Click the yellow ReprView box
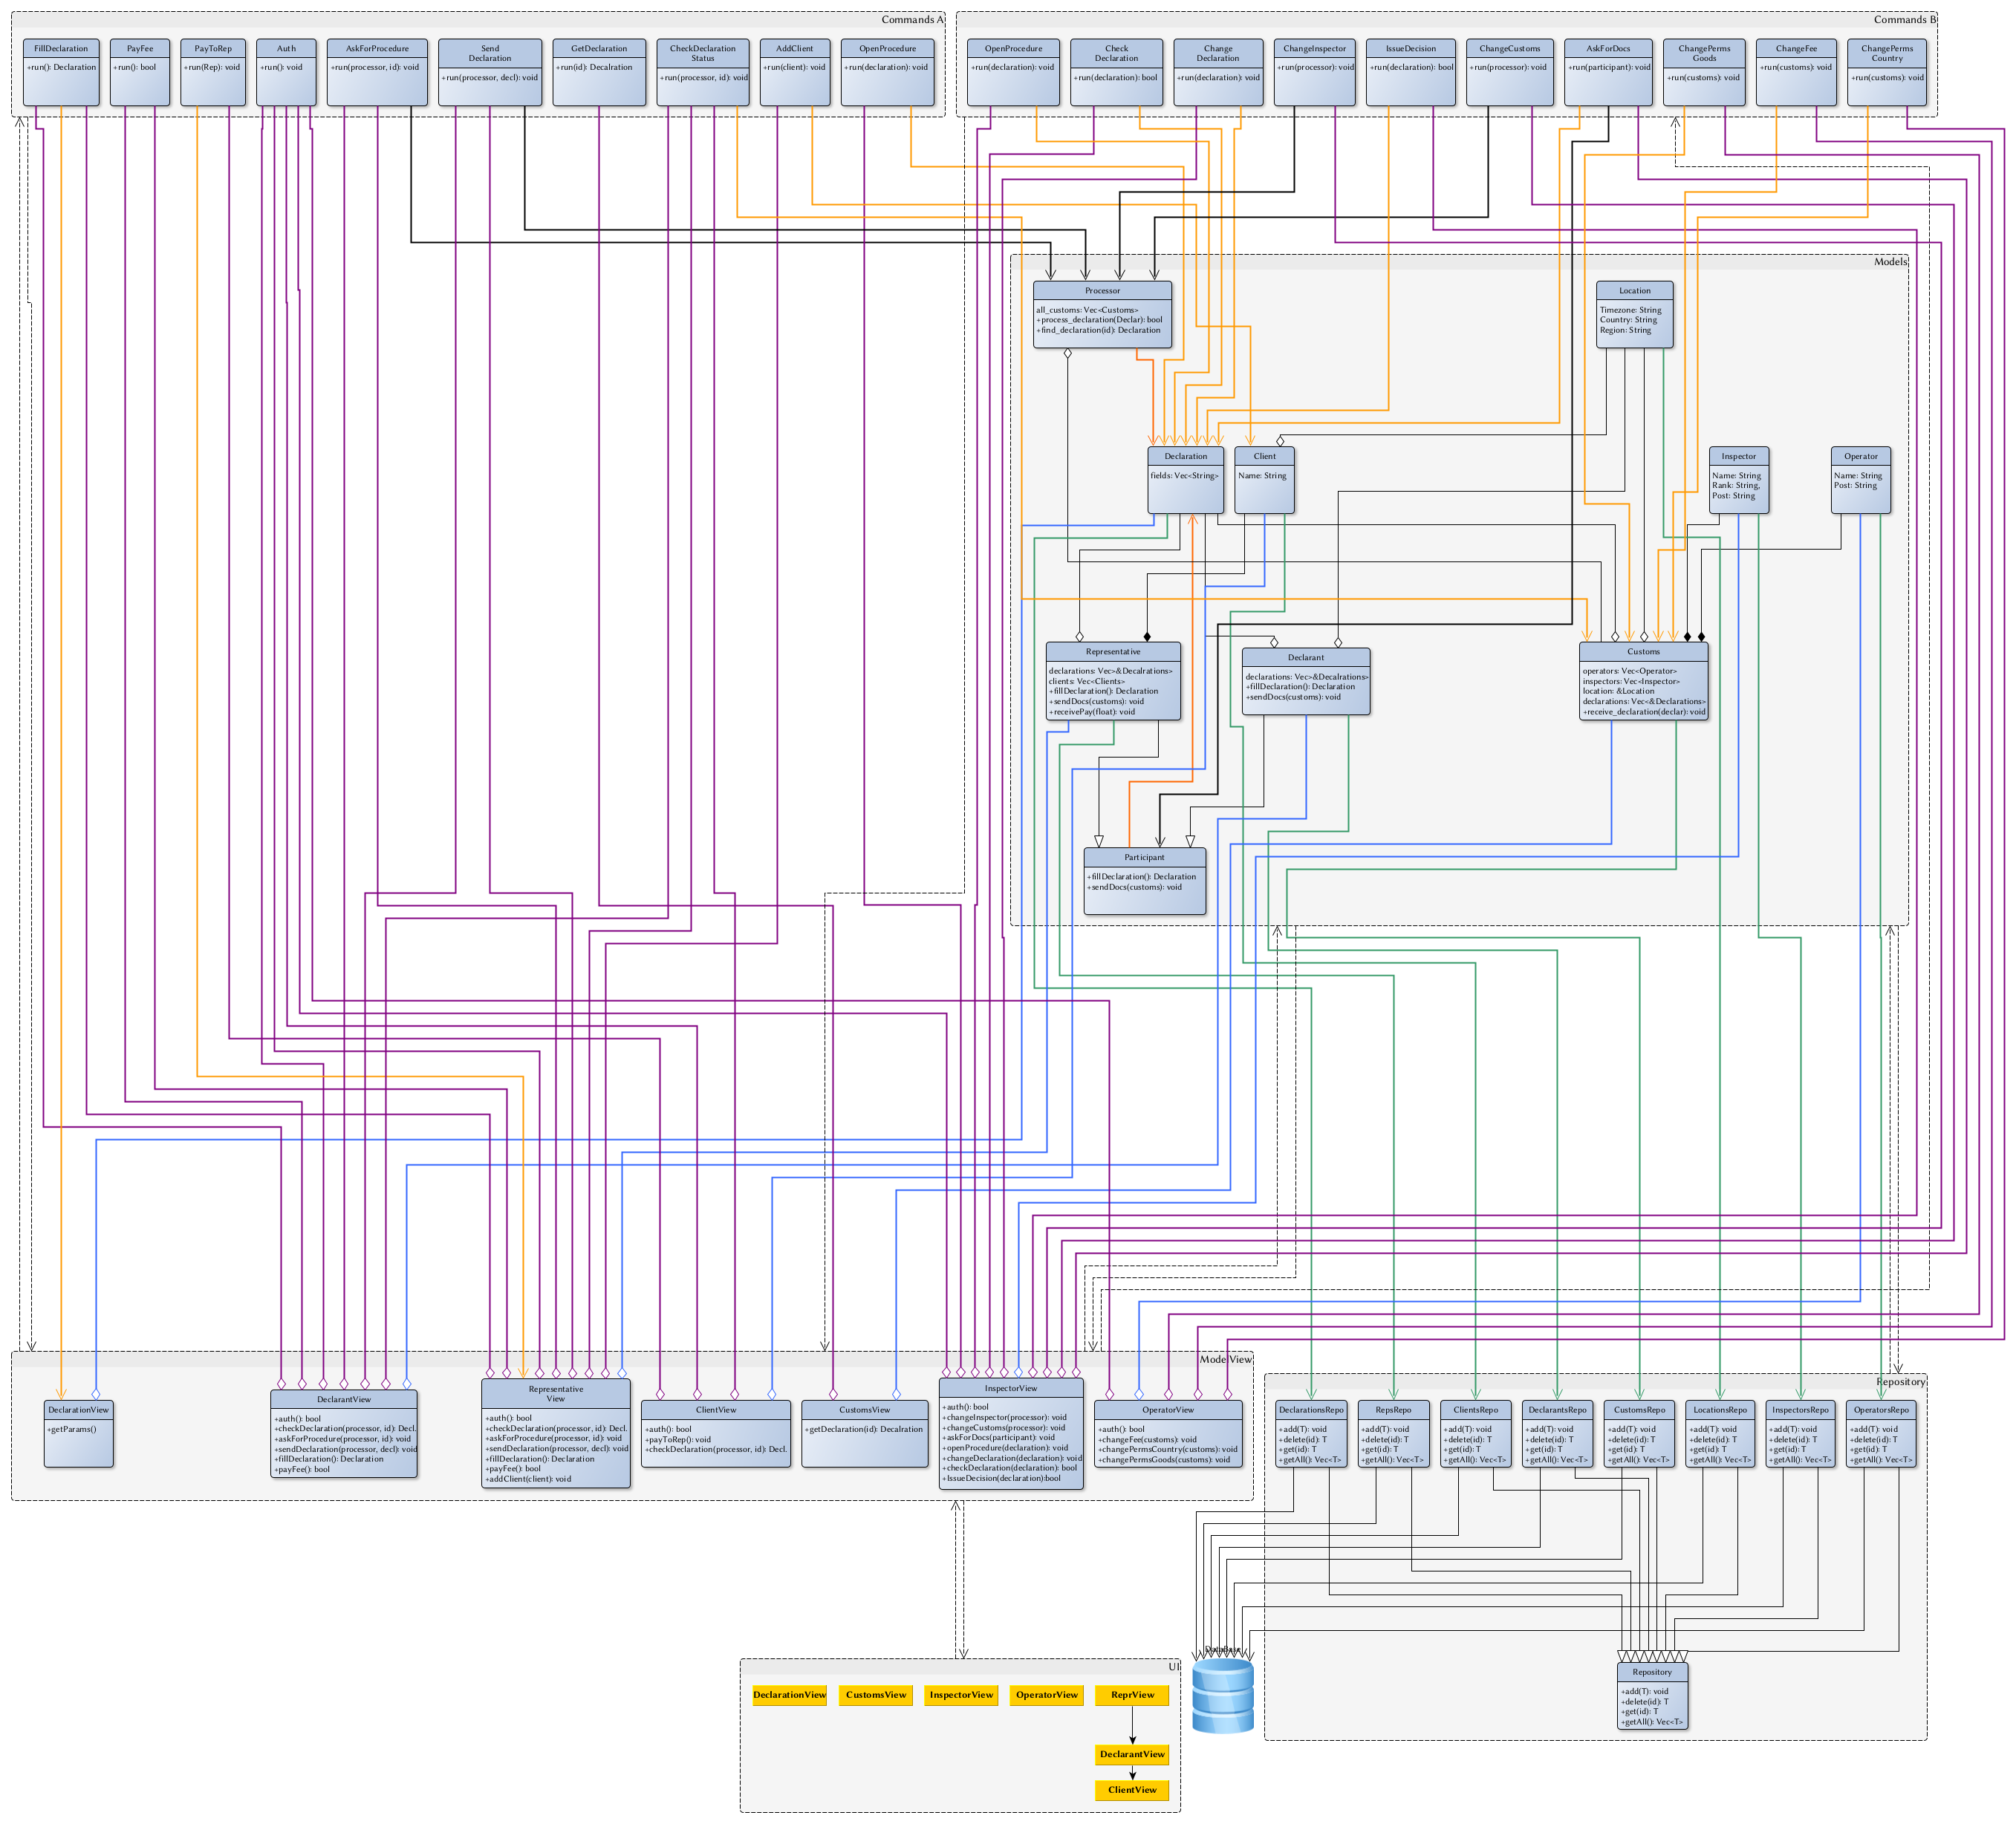2016x1824 pixels. tap(1132, 1695)
